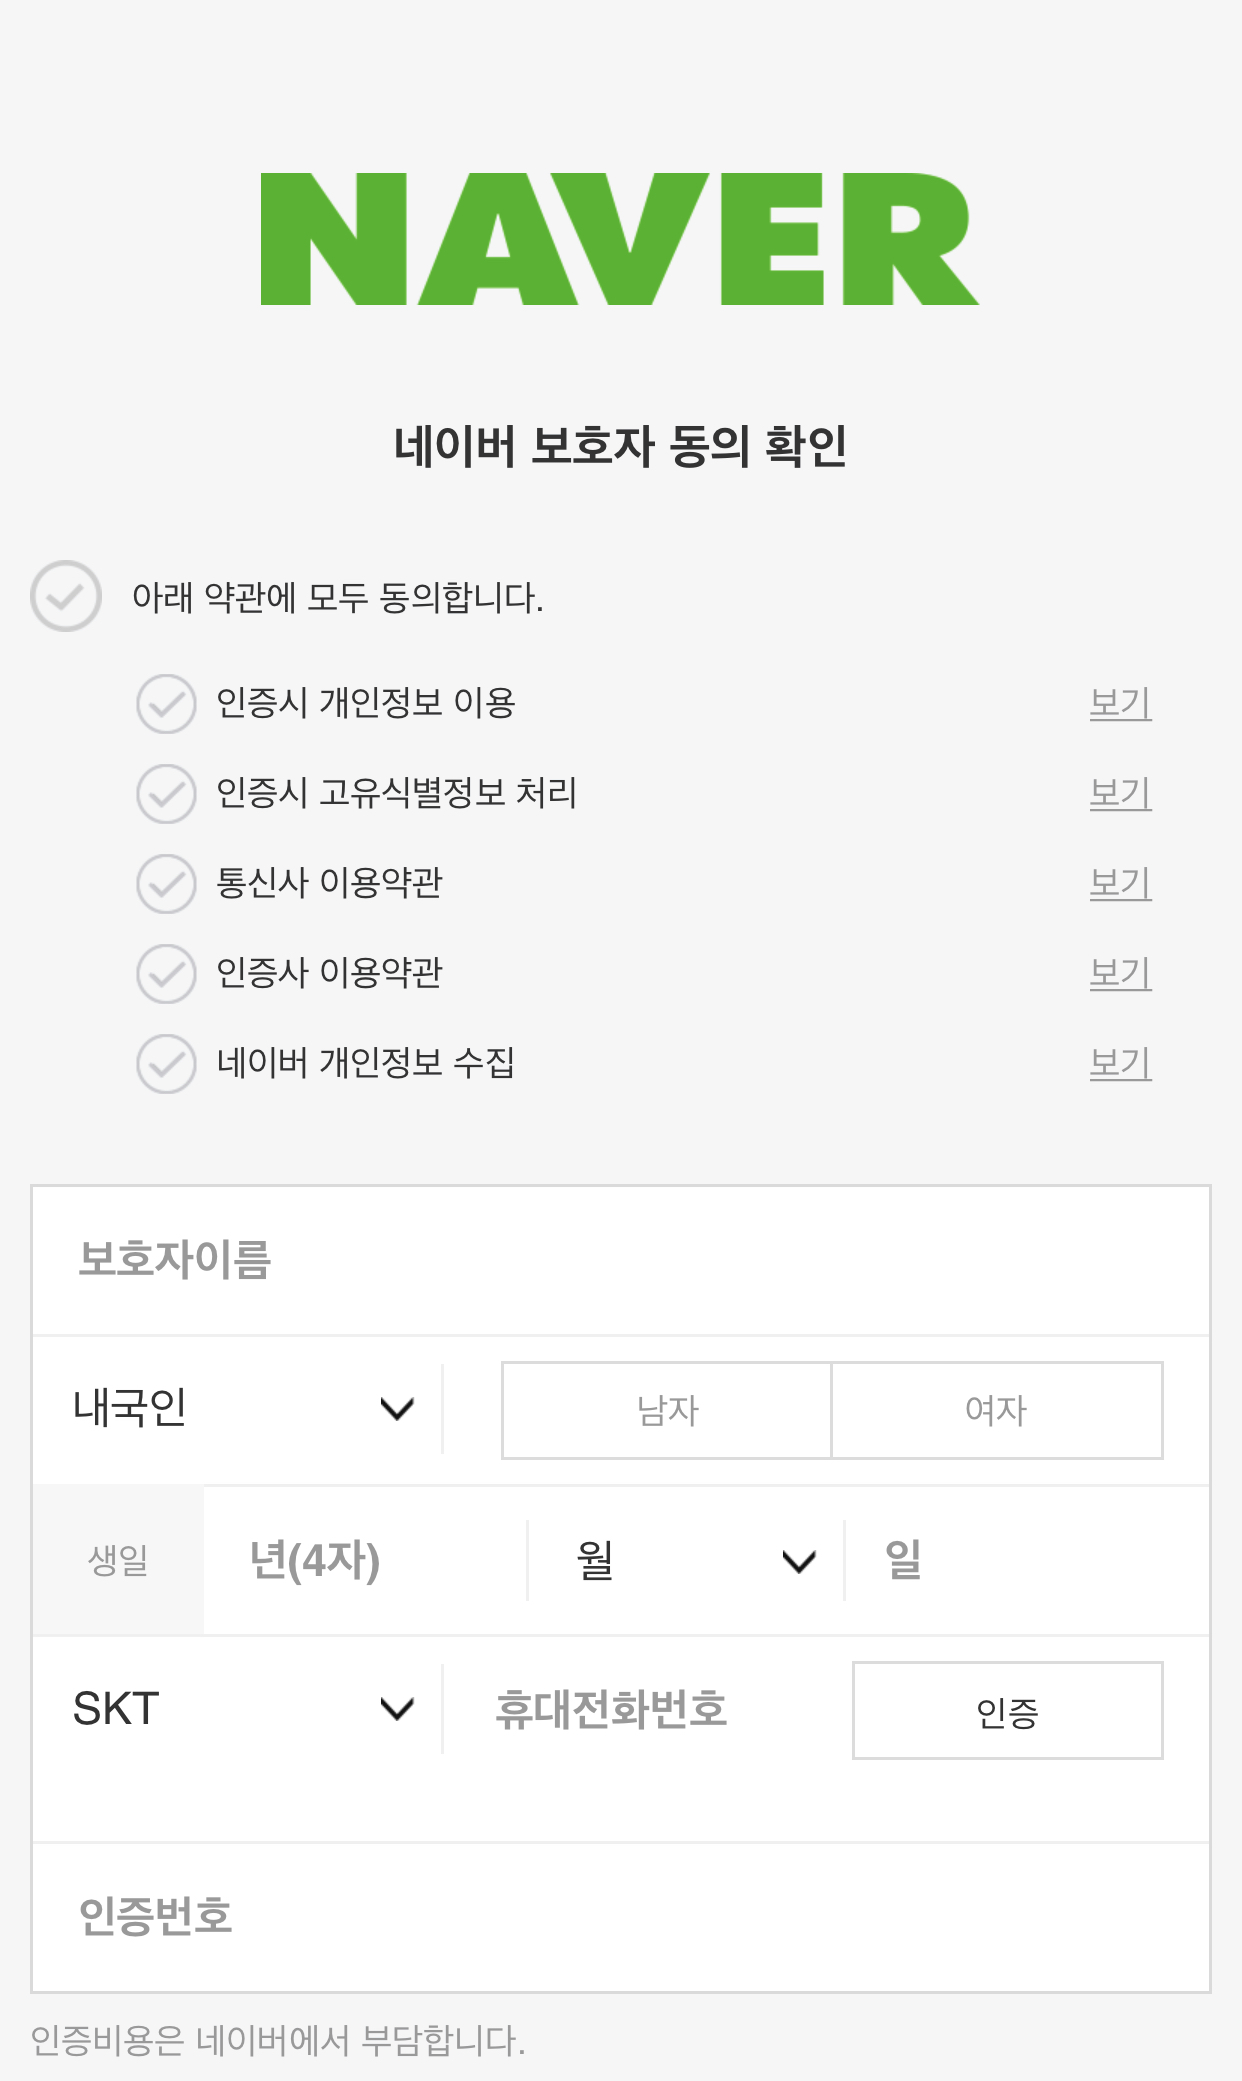Image resolution: width=1242 pixels, height=2081 pixels.
Task: Open the 내국인 nationality dropdown
Action: pyautogui.click(x=242, y=1409)
